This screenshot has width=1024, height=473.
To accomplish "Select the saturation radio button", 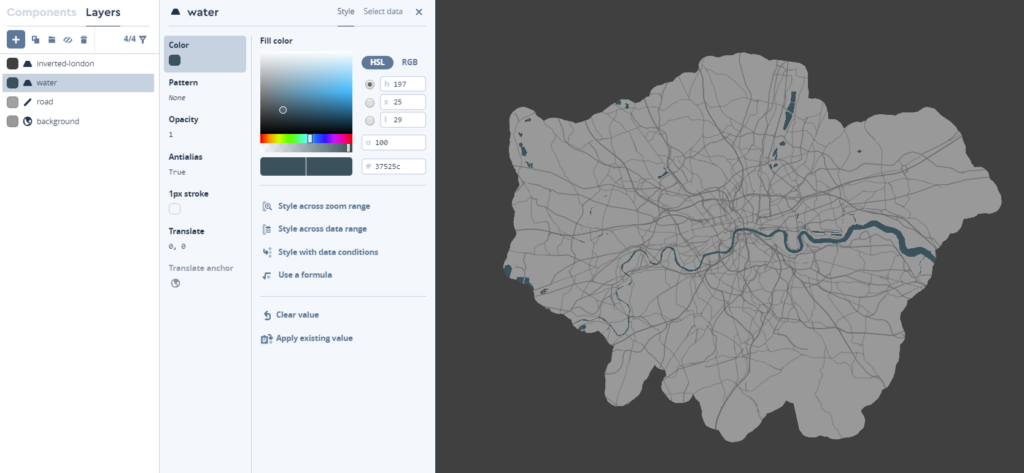I will click(x=370, y=102).
